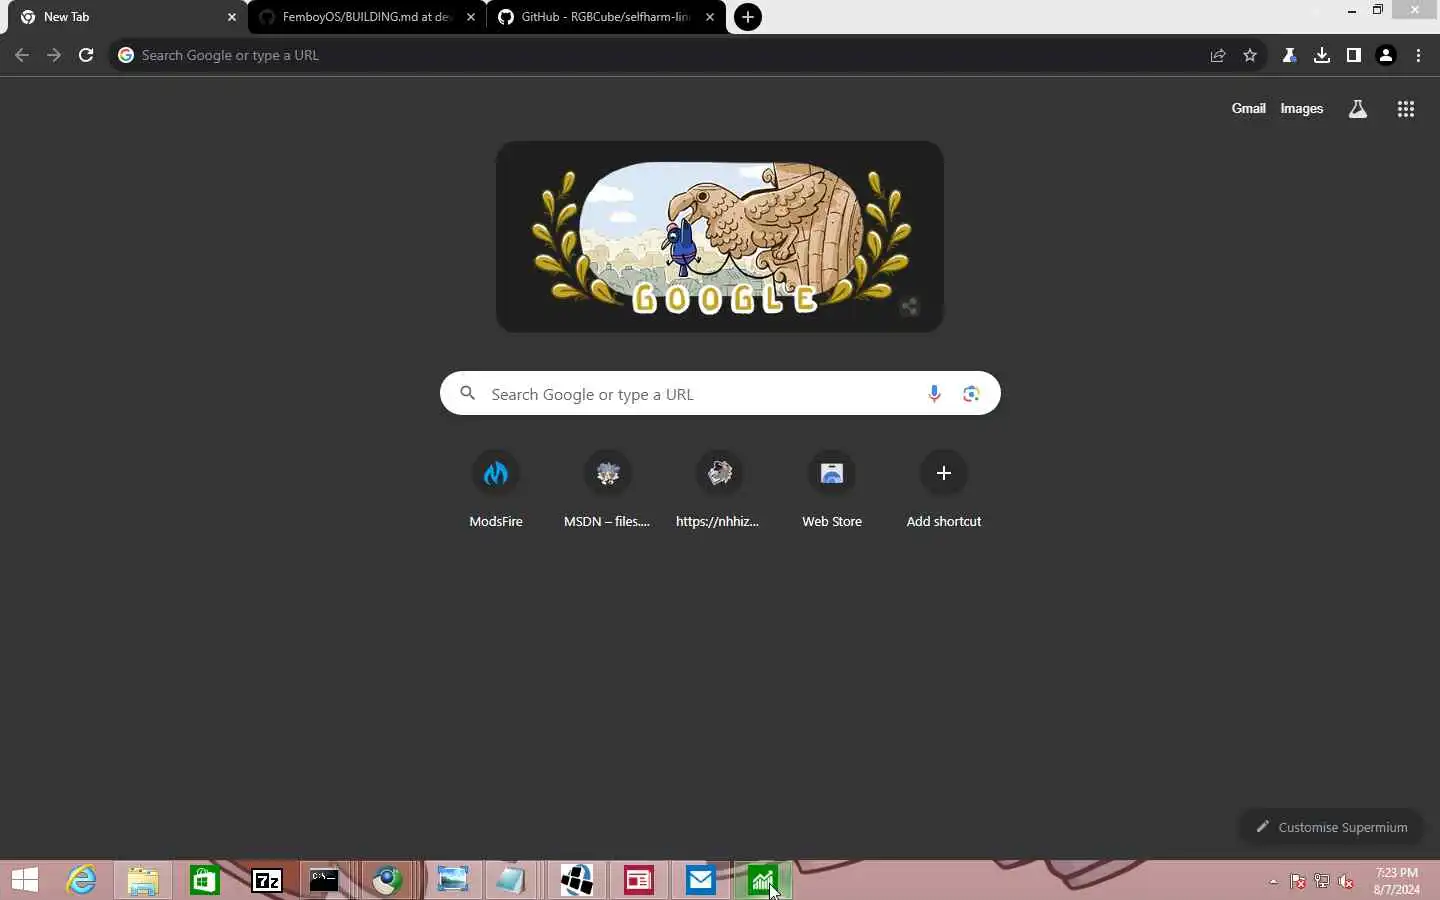Click the magnifier icon in the search box
This screenshot has width=1440, height=900.
click(x=467, y=393)
